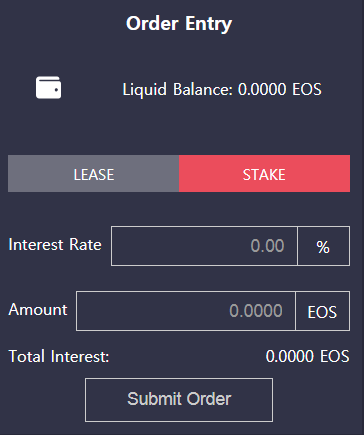Click the LEASE label text
Screen dimensions: 364x435
[94, 175]
